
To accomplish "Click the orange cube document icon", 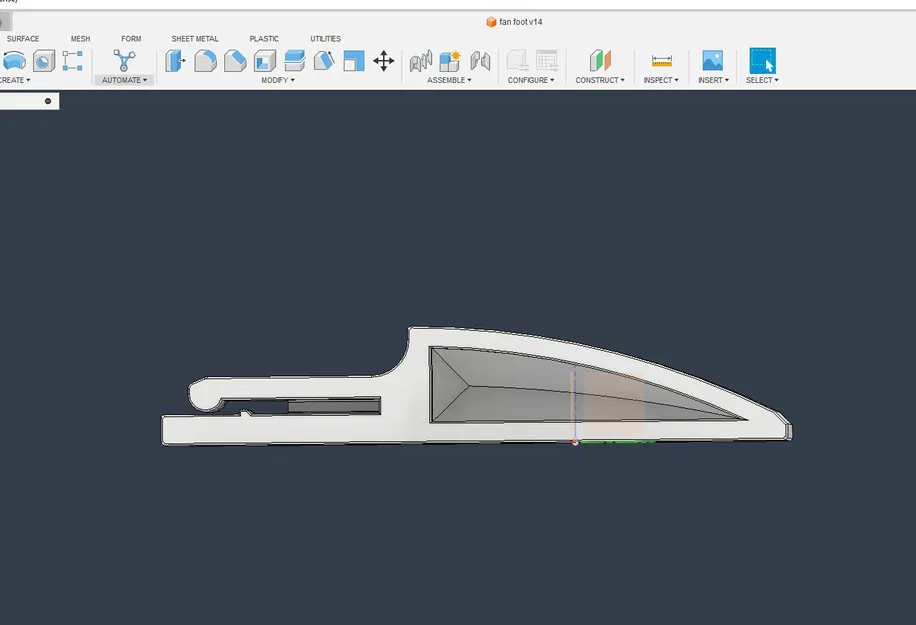I will [491, 22].
